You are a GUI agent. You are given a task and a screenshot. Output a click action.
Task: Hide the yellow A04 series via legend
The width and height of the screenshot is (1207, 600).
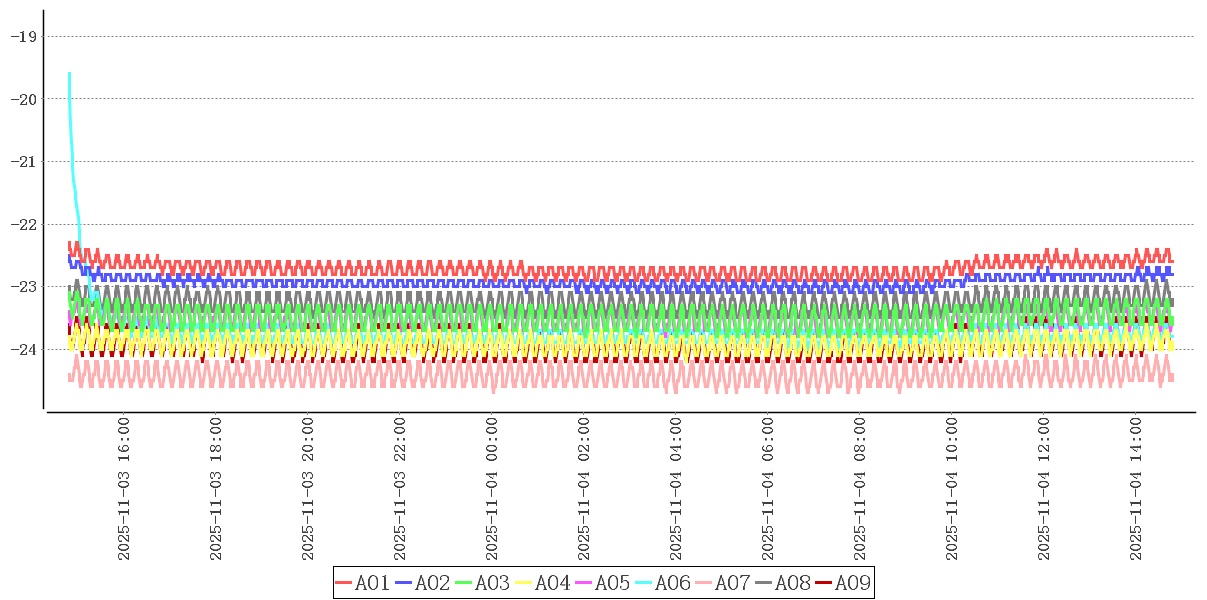(542, 583)
